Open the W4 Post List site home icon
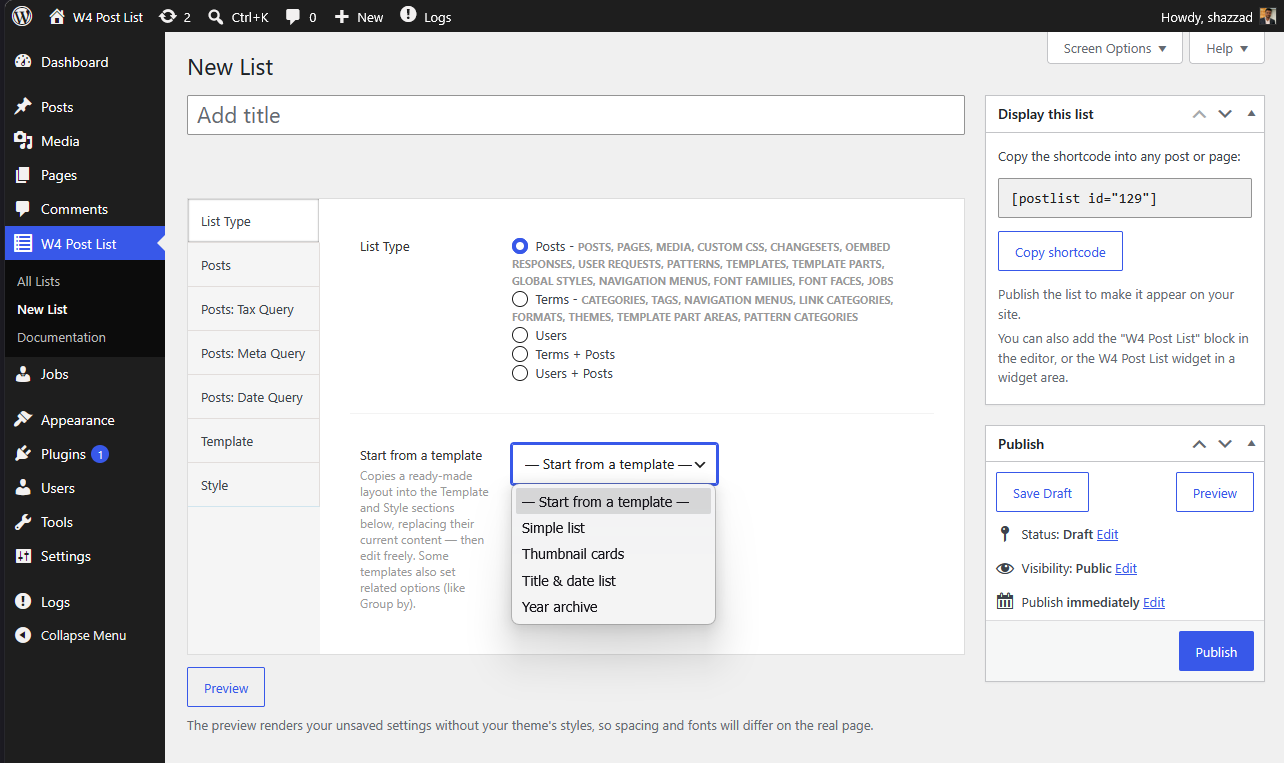Screen dimensions: 1284x763 coord(57,17)
